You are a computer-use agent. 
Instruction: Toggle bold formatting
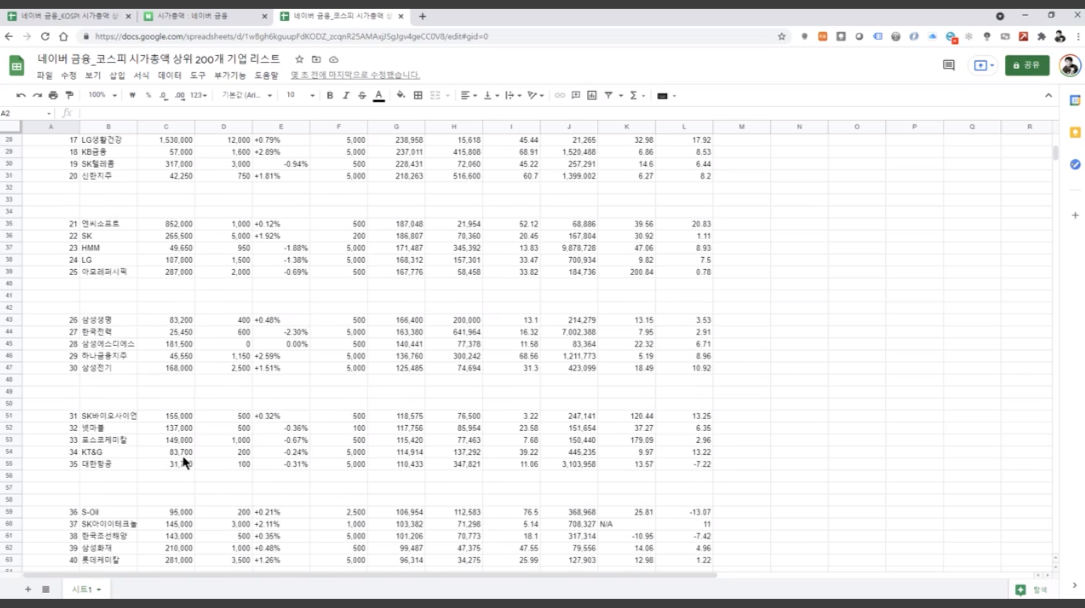(329, 95)
